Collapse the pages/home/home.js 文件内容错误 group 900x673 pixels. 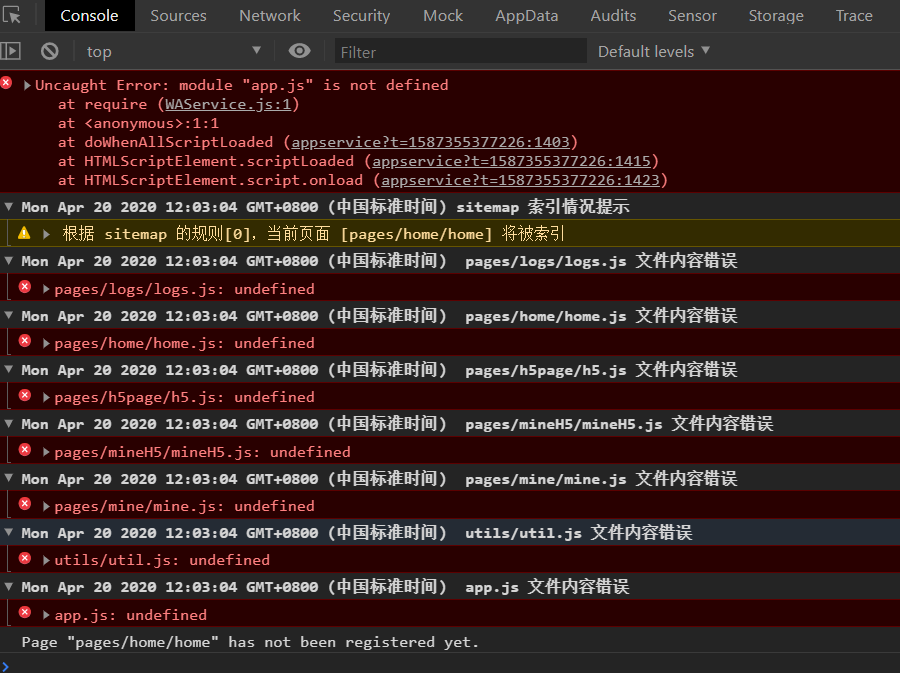[x=9, y=315]
